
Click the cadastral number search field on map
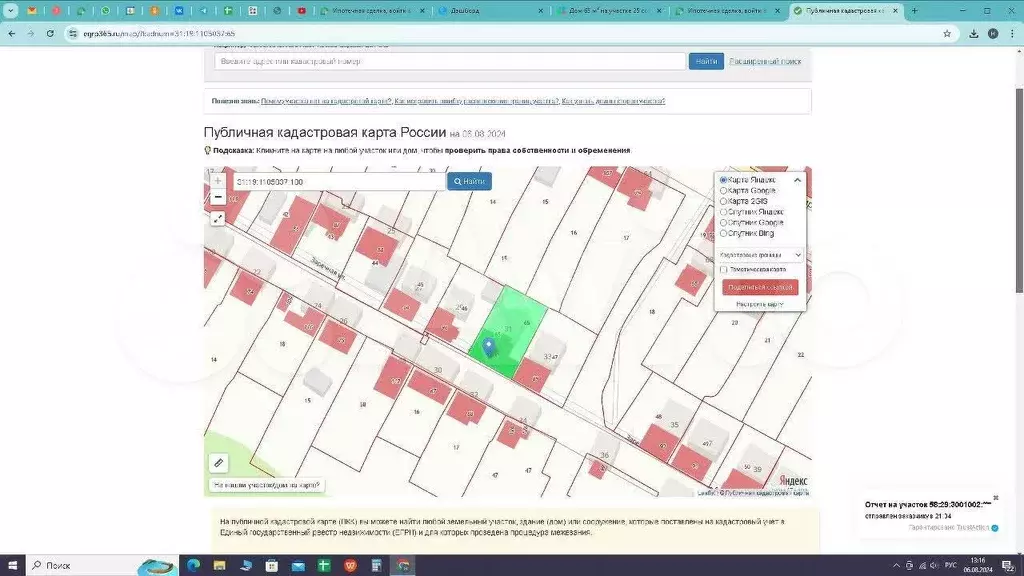coord(339,182)
